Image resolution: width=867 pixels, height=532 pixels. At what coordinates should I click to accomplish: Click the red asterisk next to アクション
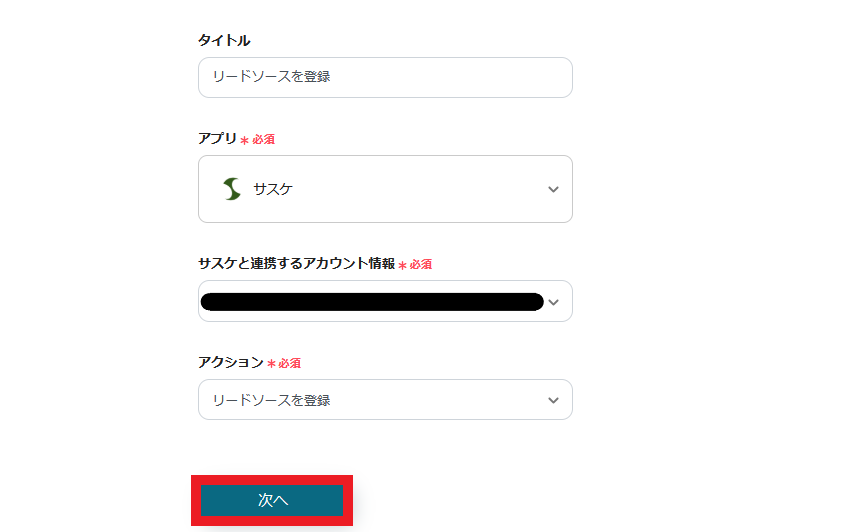tap(271, 364)
